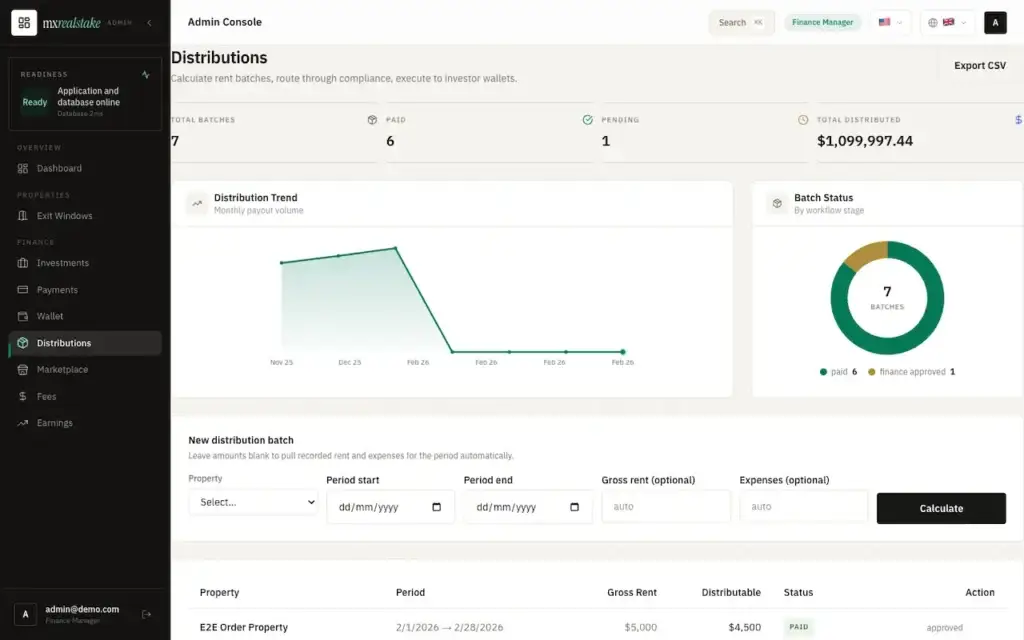Click the PAID status badge
The width and height of the screenshot is (1024, 640).
[x=799, y=627]
